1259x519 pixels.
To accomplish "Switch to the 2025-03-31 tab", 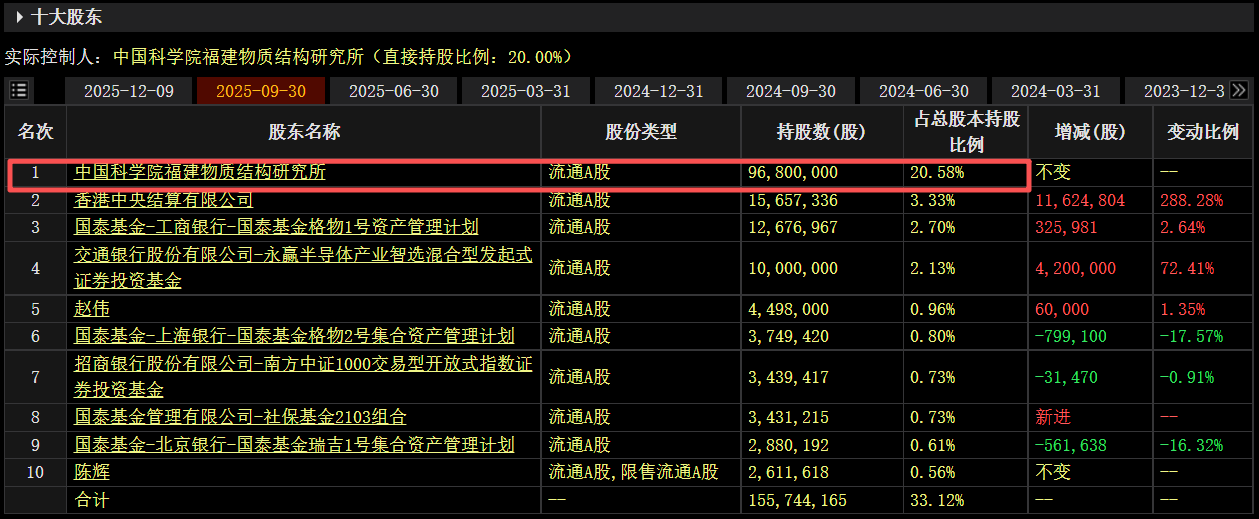I will pyautogui.click(x=525, y=91).
